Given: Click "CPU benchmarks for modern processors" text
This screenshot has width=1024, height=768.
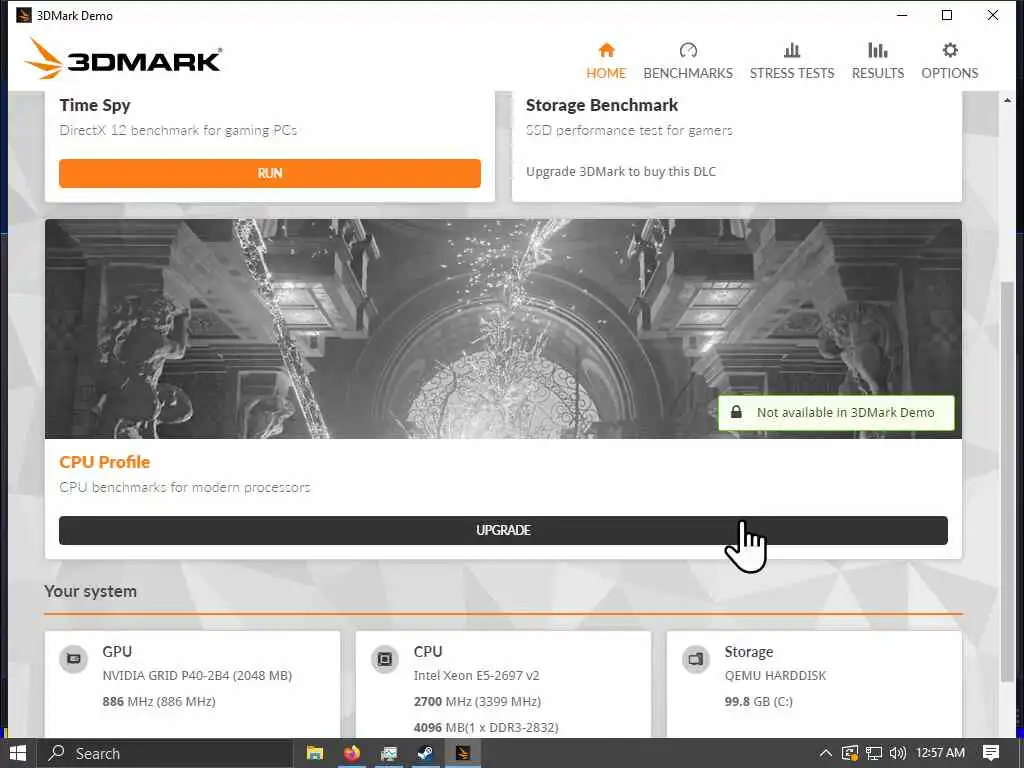Looking at the screenshot, I should click(185, 488).
